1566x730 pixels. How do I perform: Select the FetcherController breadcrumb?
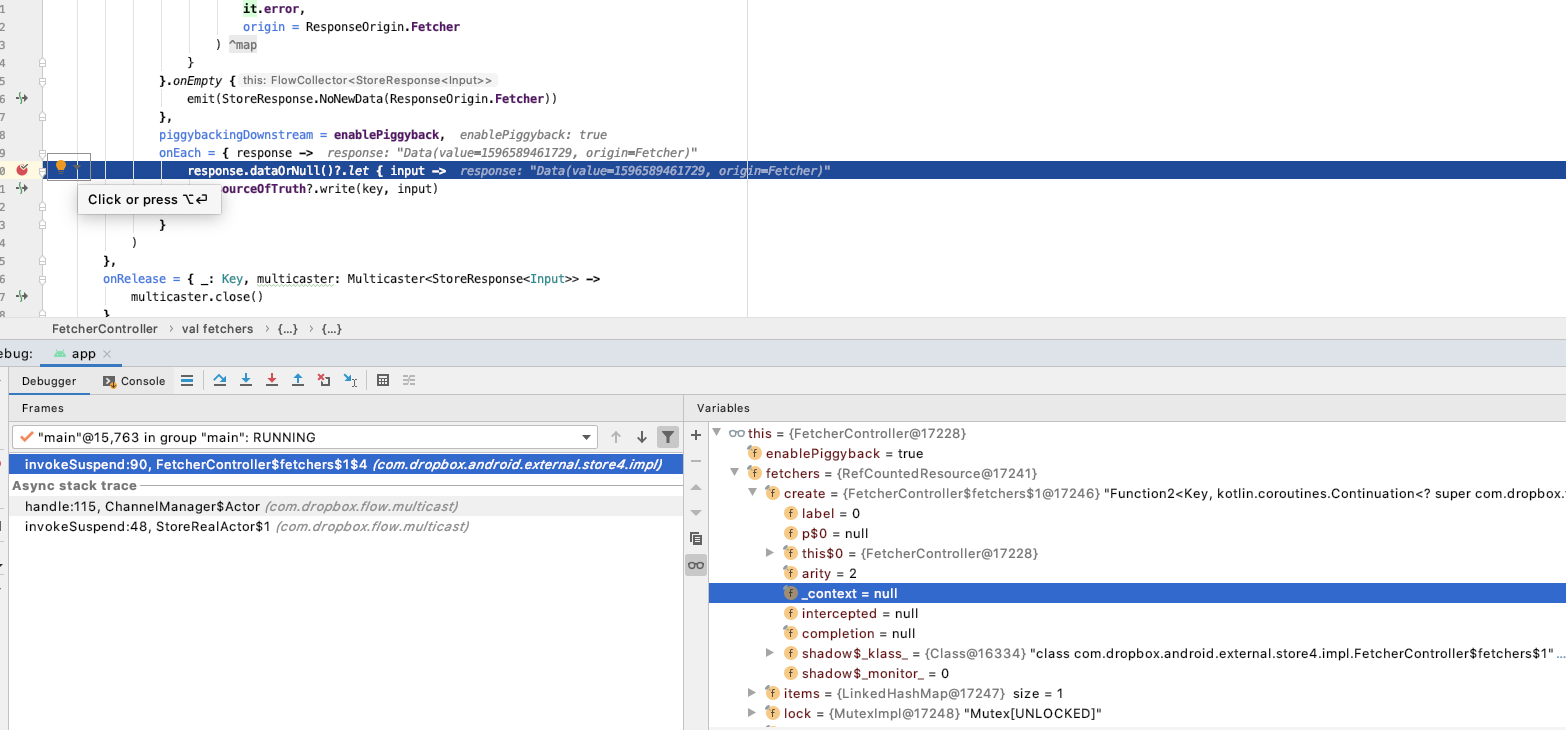pos(105,329)
